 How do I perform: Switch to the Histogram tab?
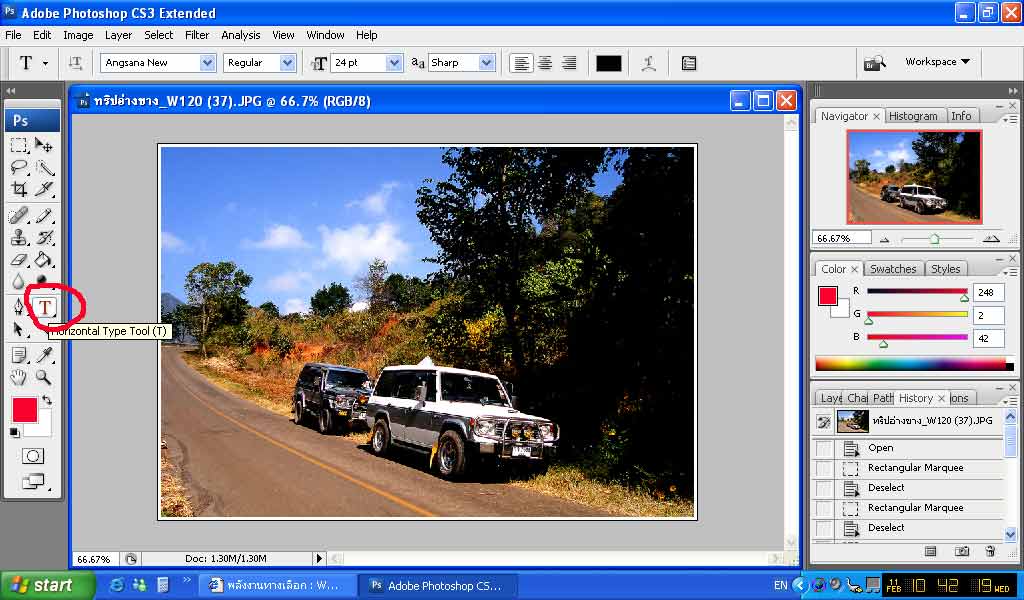(x=913, y=116)
